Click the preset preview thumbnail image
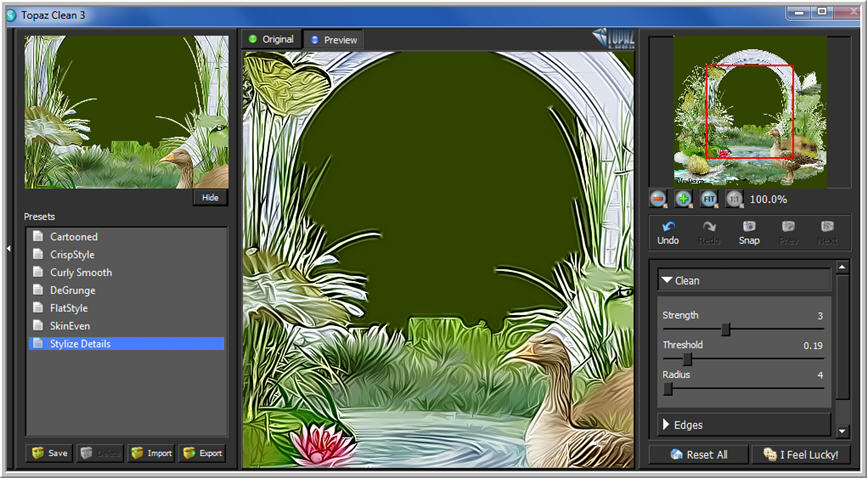Viewport: 867px width, 478px height. pyautogui.click(x=127, y=112)
